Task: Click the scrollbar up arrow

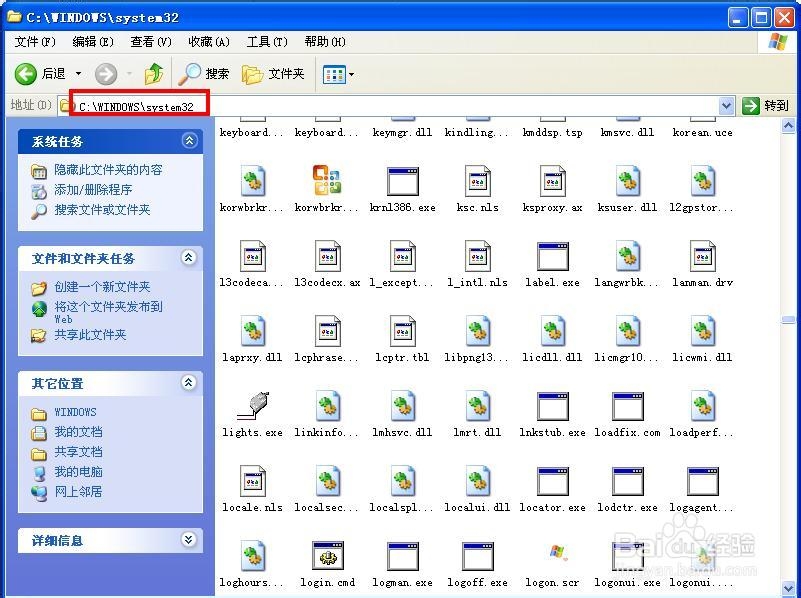Action: 788,125
